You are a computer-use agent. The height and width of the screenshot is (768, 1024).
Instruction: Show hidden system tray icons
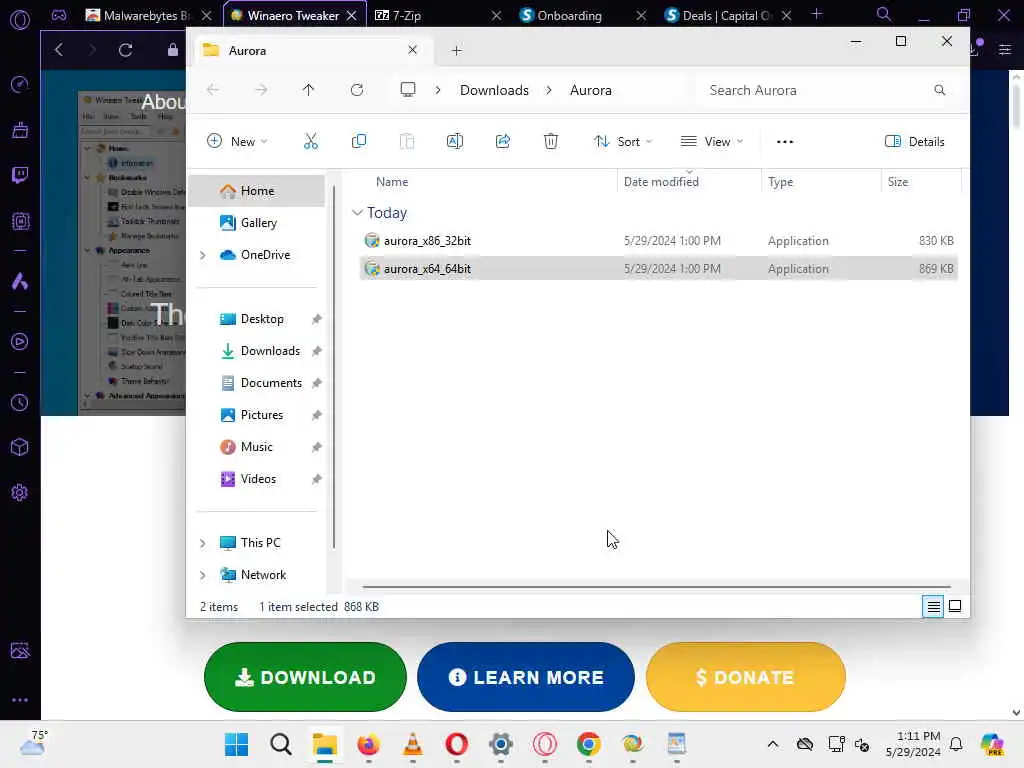pyautogui.click(x=773, y=744)
